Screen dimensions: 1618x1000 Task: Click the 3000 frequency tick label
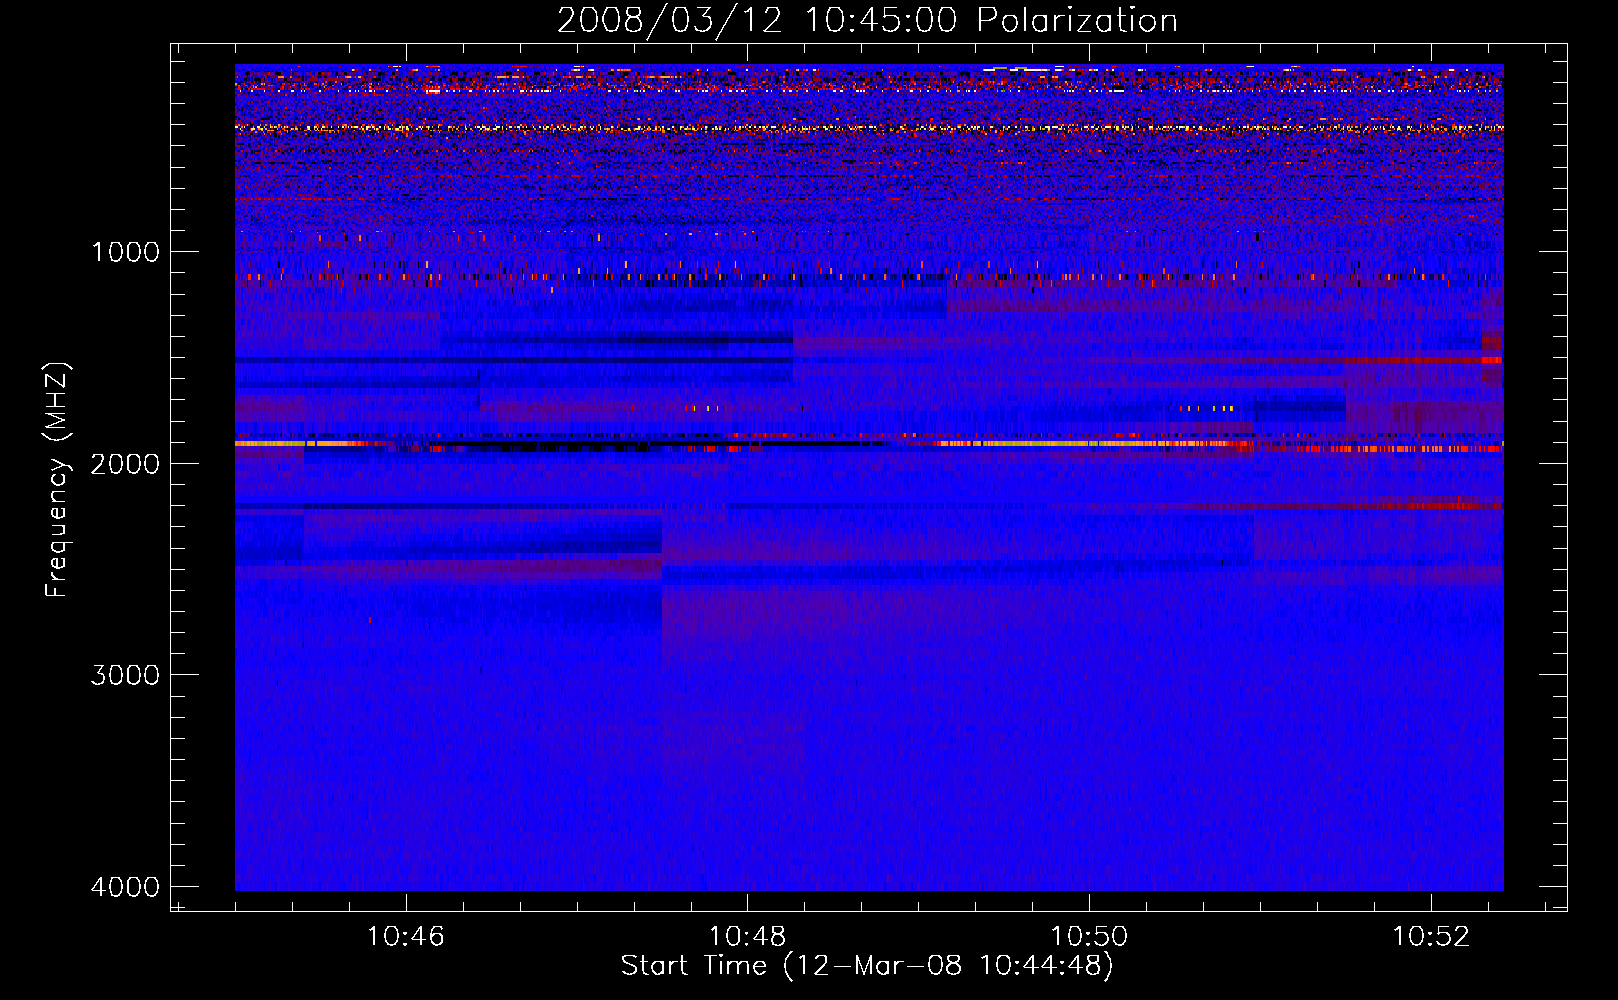pos(125,675)
